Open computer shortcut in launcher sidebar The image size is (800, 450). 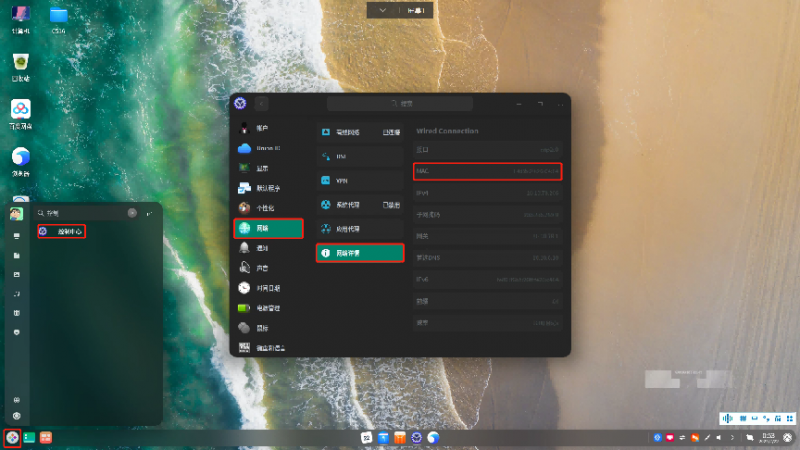[17, 236]
